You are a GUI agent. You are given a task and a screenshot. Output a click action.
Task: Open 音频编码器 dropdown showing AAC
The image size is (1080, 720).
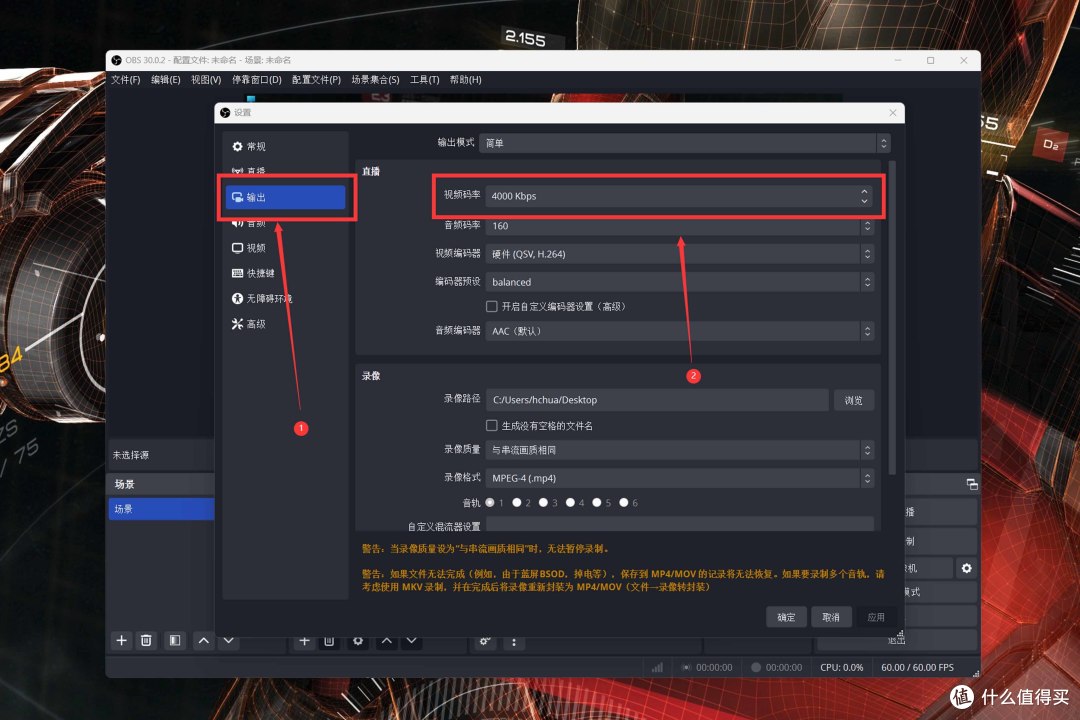pyautogui.click(x=680, y=331)
